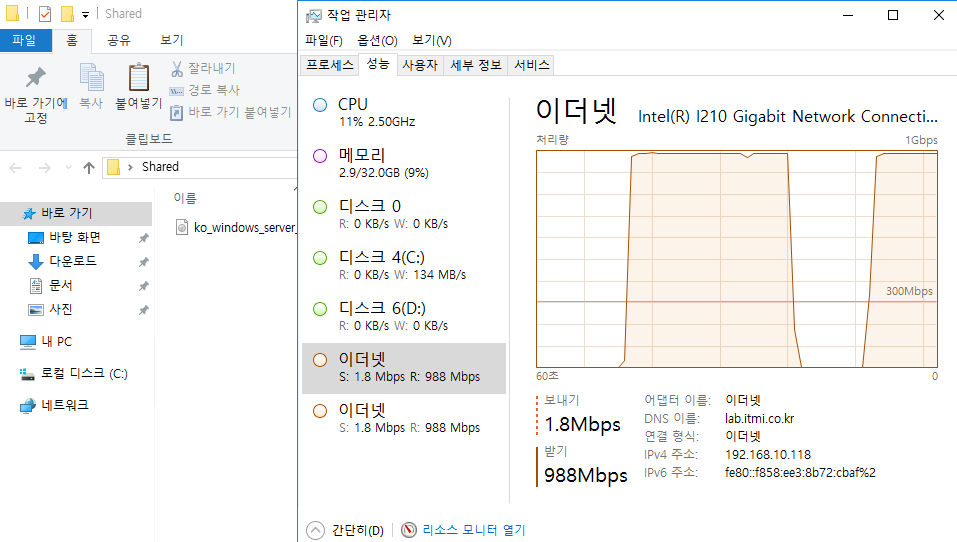957x542 pixels.
Task: Click the Resource Monitor gauge icon
Action: point(409,530)
